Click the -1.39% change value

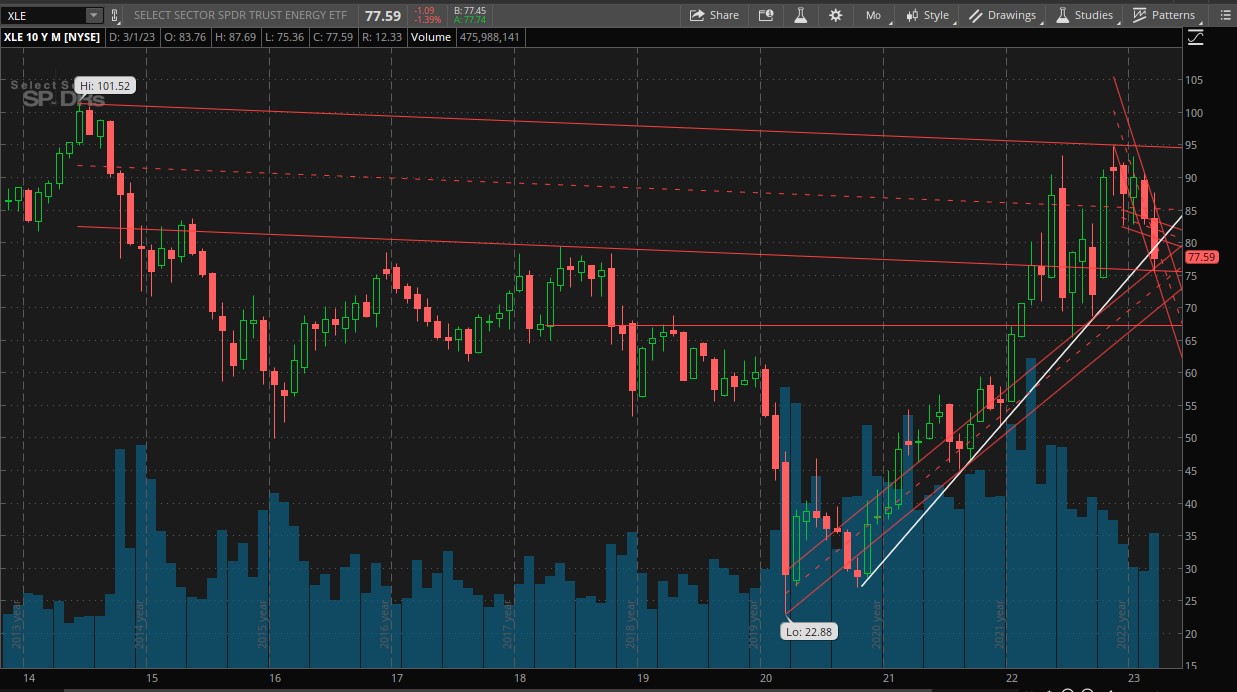[425, 20]
